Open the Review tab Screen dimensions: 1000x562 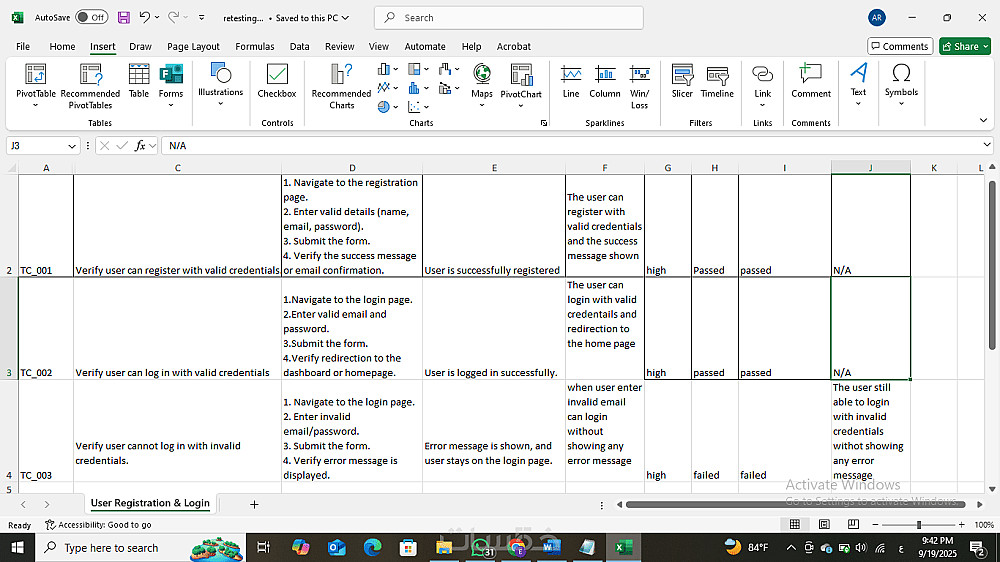pyautogui.click(x=339, y=46)
